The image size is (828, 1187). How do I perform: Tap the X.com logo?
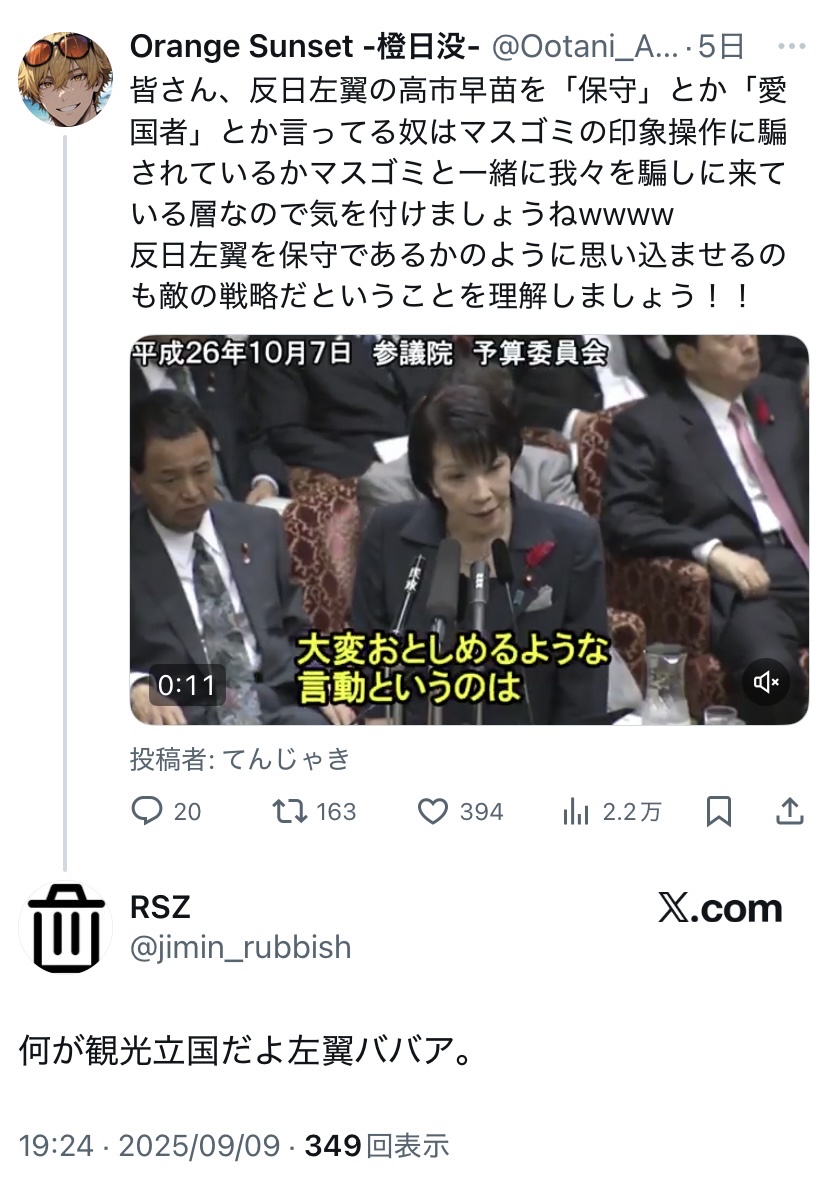pyautogui.click(x=720, y=908)
